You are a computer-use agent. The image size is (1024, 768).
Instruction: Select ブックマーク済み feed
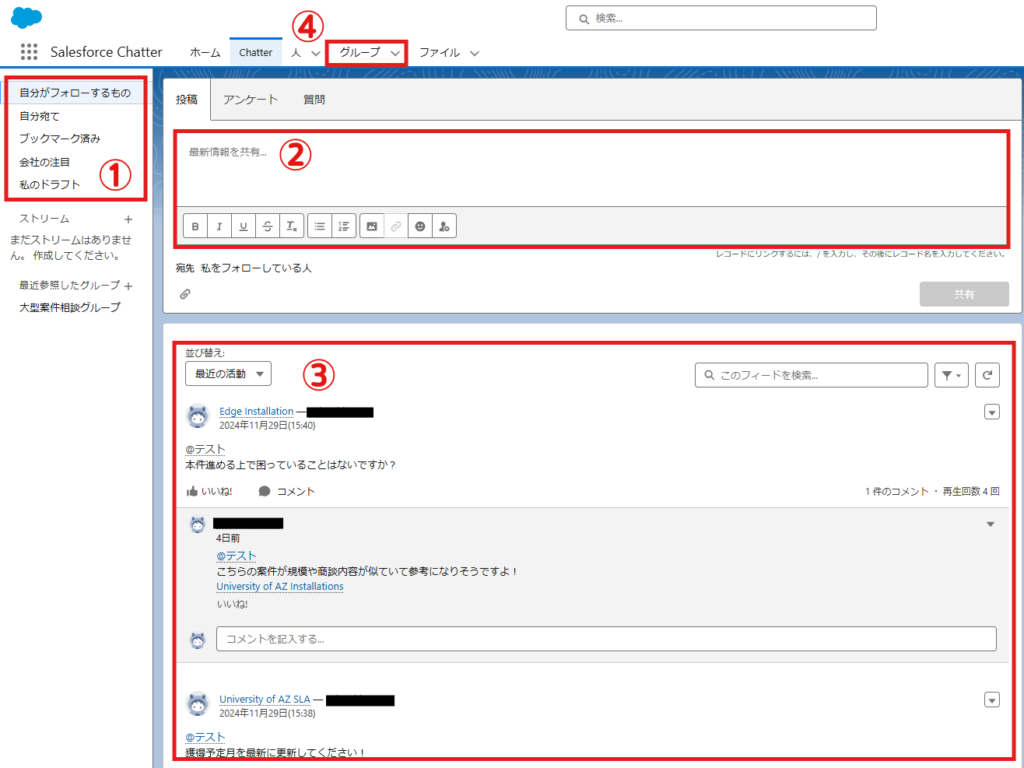point(59,138)
